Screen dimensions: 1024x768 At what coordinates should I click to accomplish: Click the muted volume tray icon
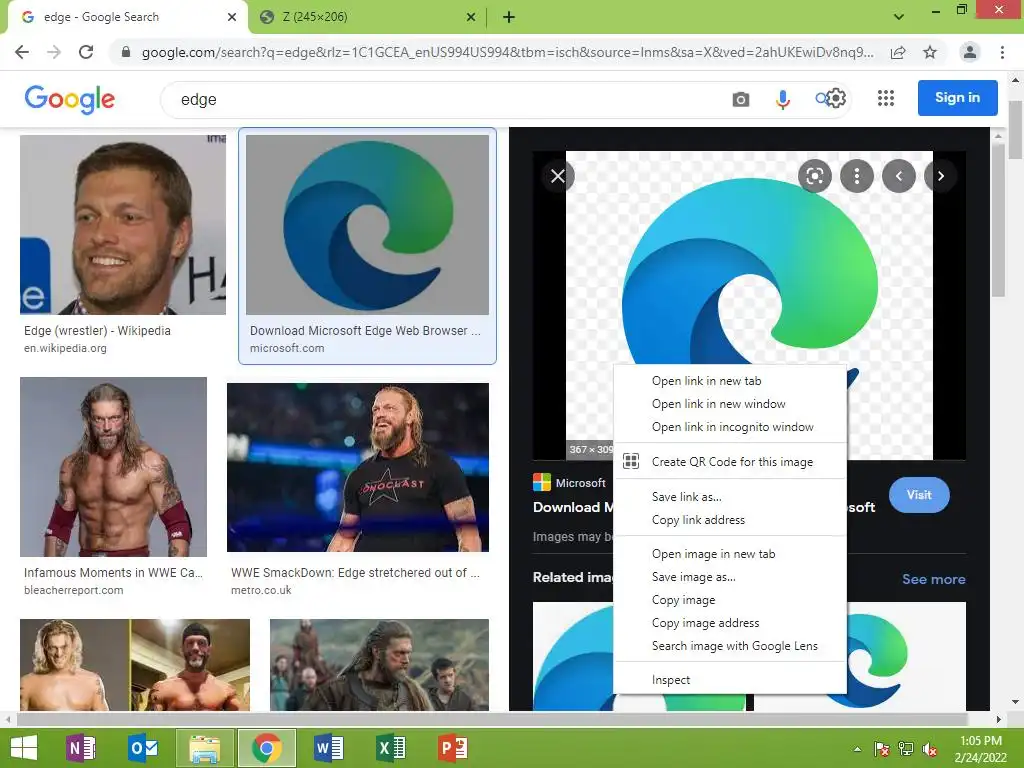point(930,749)
